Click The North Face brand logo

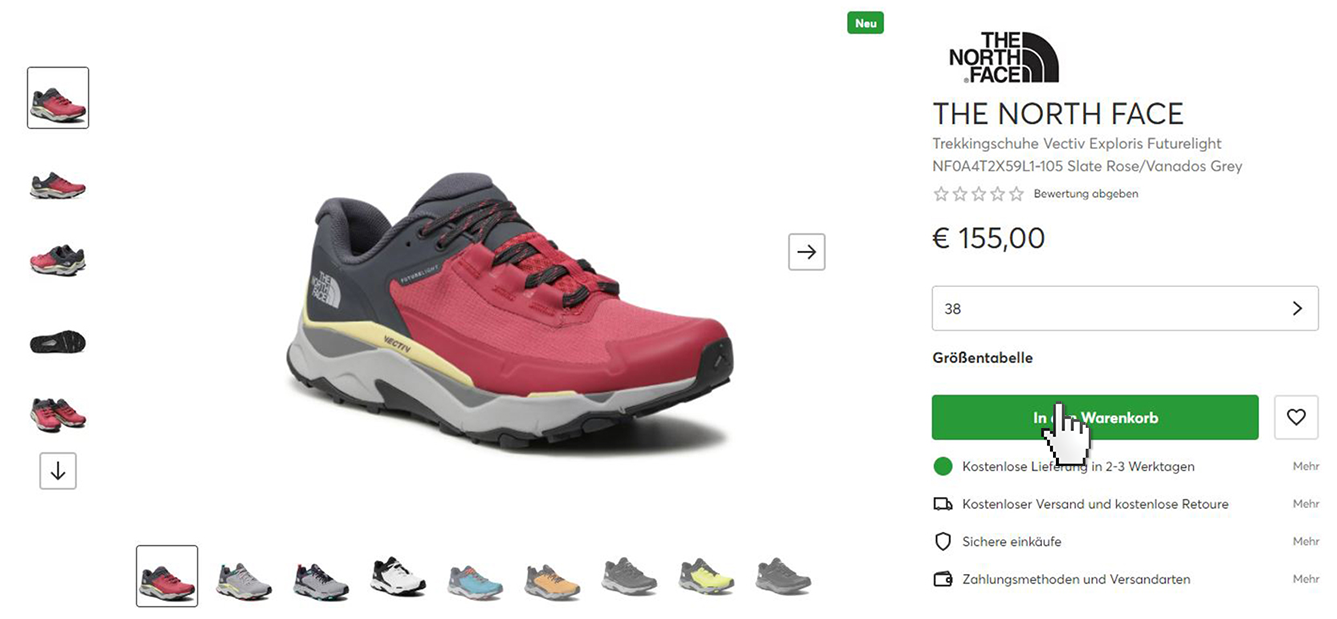point(1003,57)
